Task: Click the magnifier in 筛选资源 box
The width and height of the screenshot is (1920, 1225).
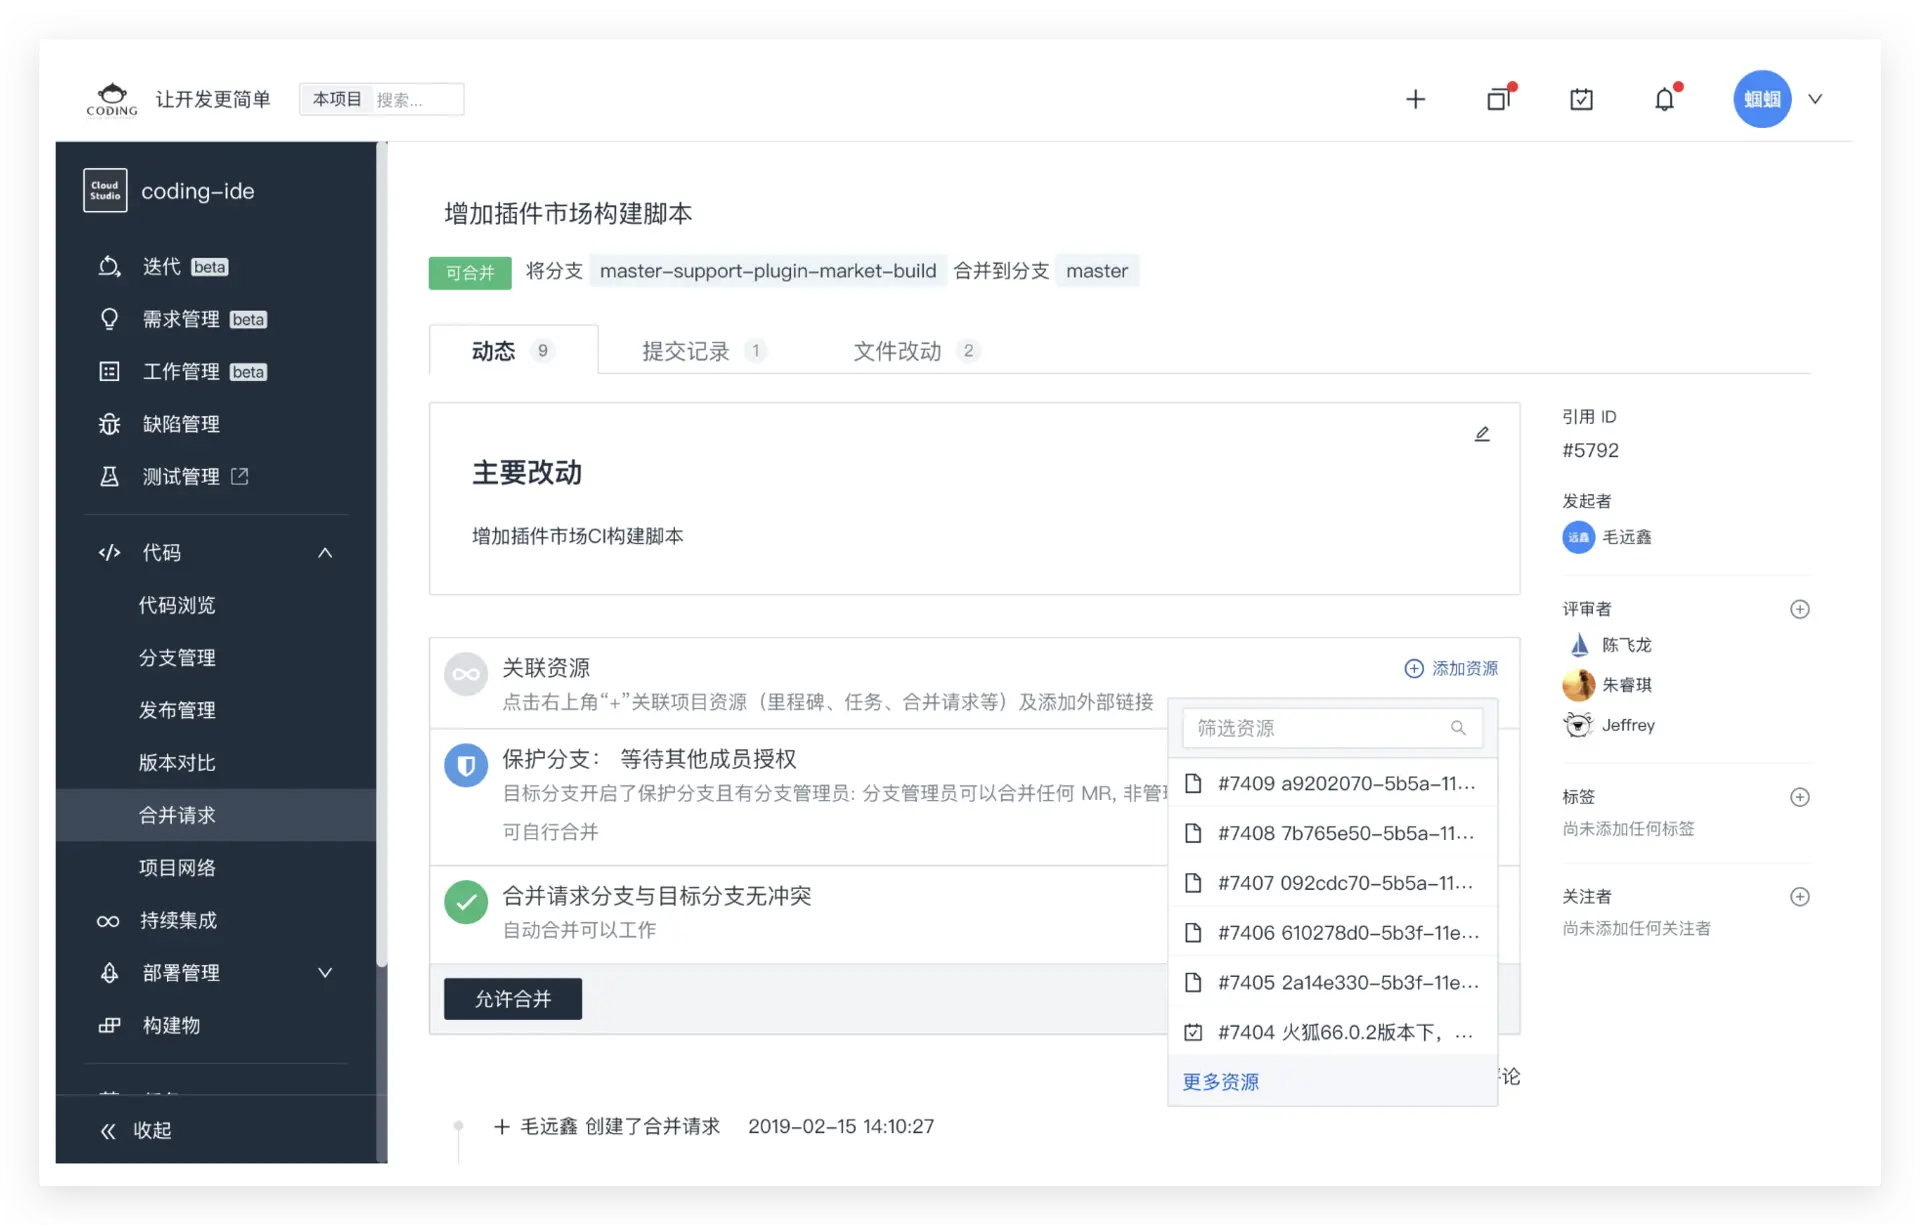Action: 1459,728
